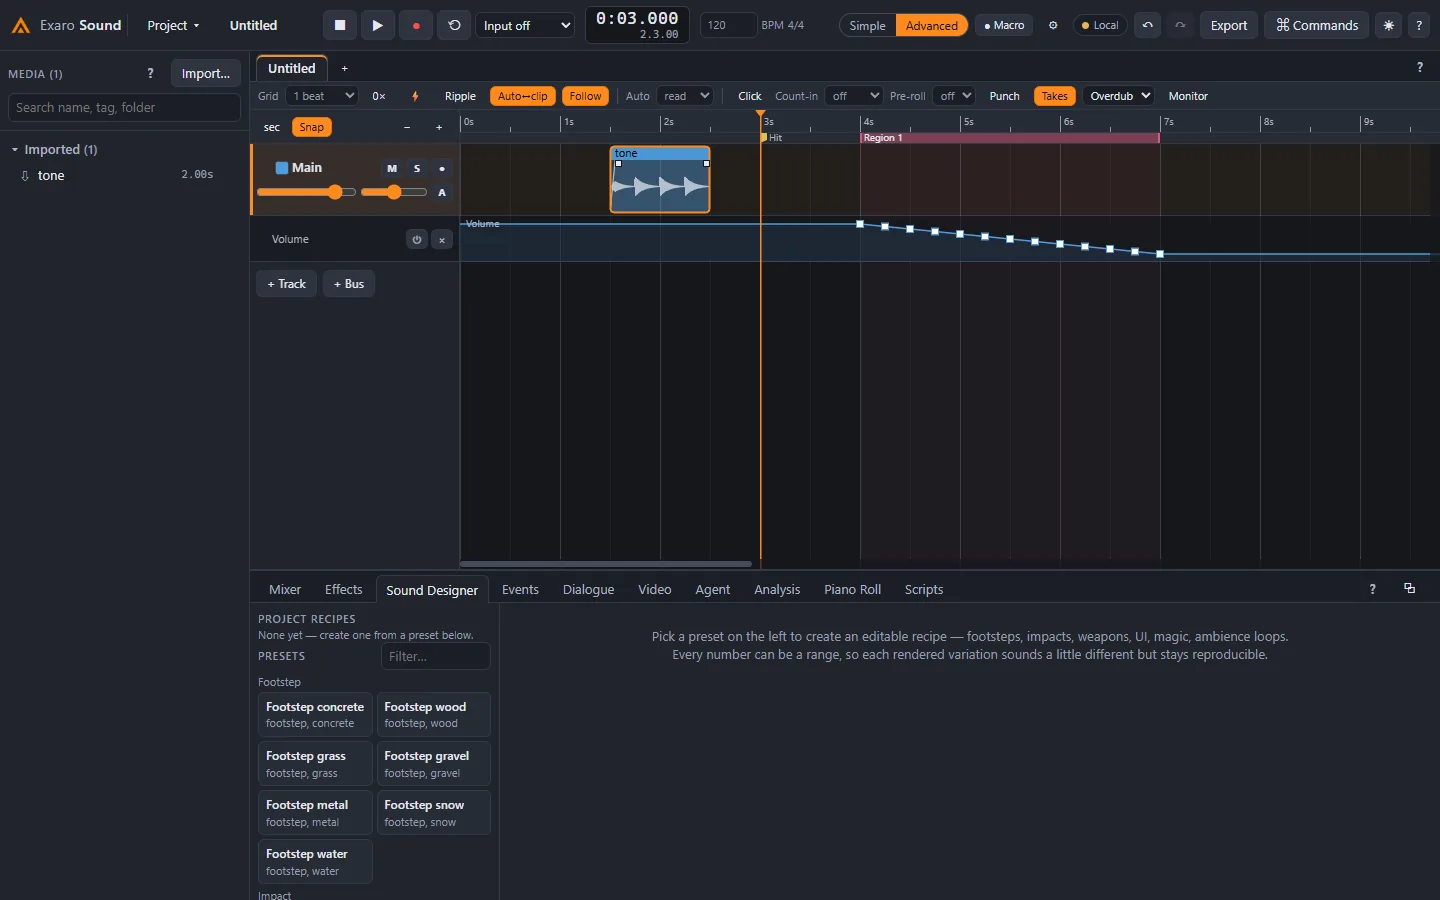Open the Count-in dropdown
Viewport: 1440px width, 900px height.
point(854,96)
